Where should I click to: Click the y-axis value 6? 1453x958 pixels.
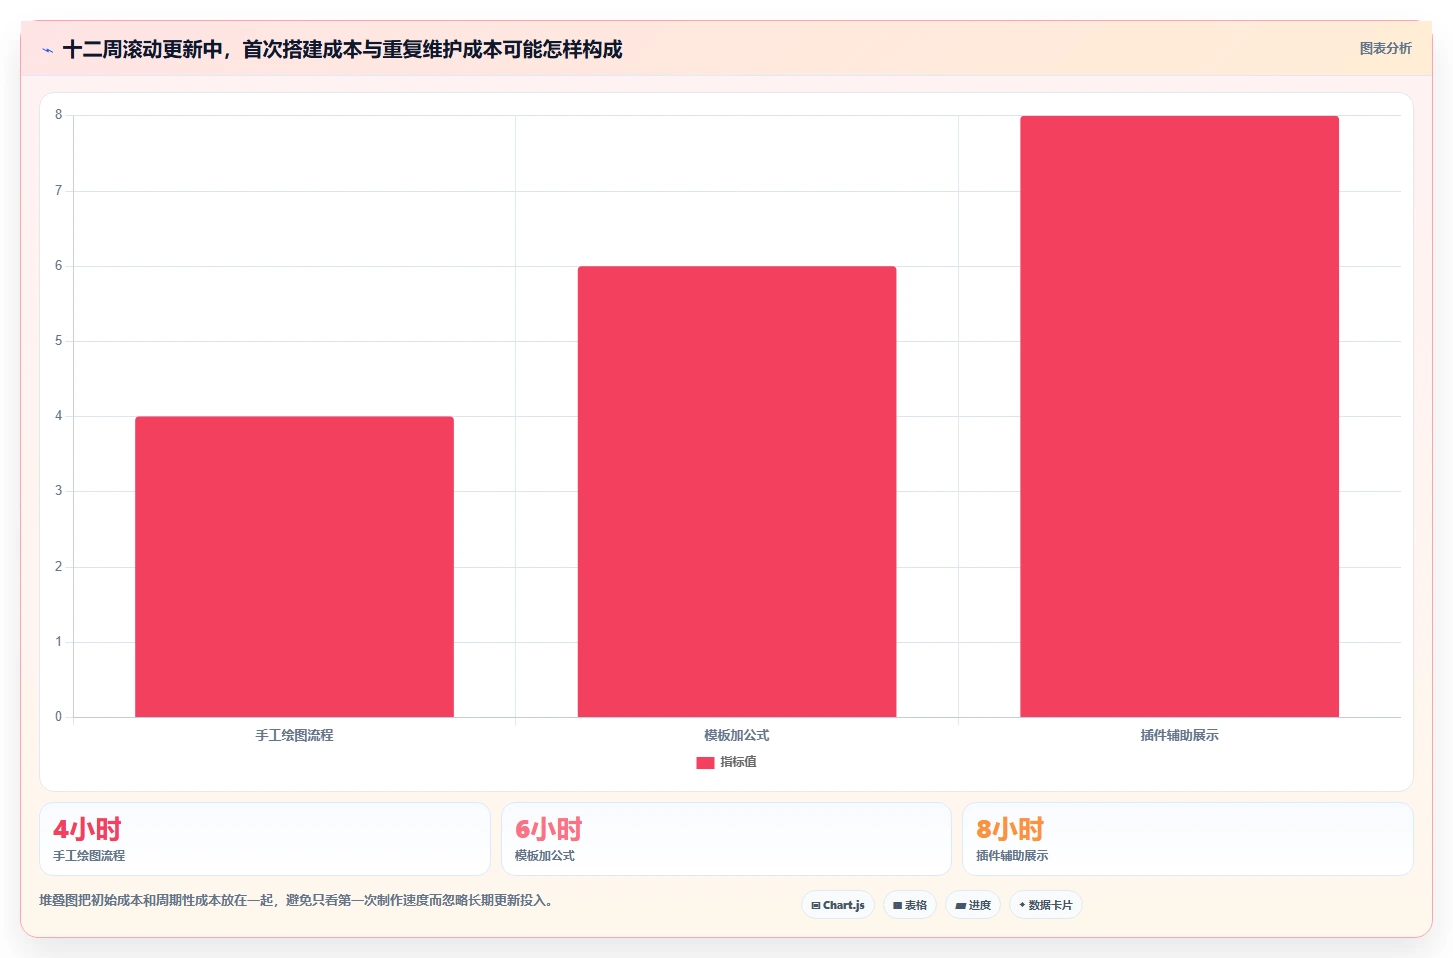pyautogui.click(x=58, y=266)
